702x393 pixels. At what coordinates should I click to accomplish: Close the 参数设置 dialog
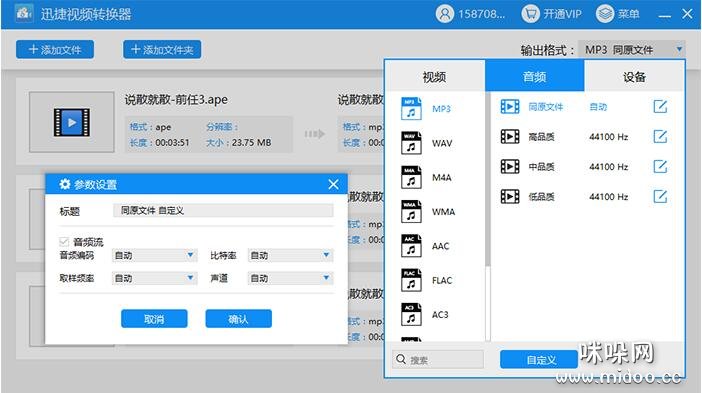coord(334,184)
